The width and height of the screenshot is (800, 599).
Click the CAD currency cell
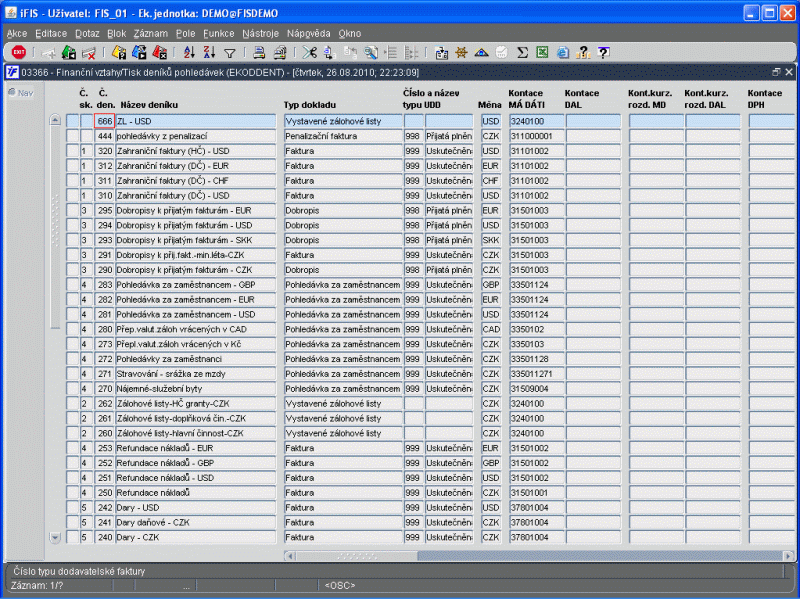491,329
